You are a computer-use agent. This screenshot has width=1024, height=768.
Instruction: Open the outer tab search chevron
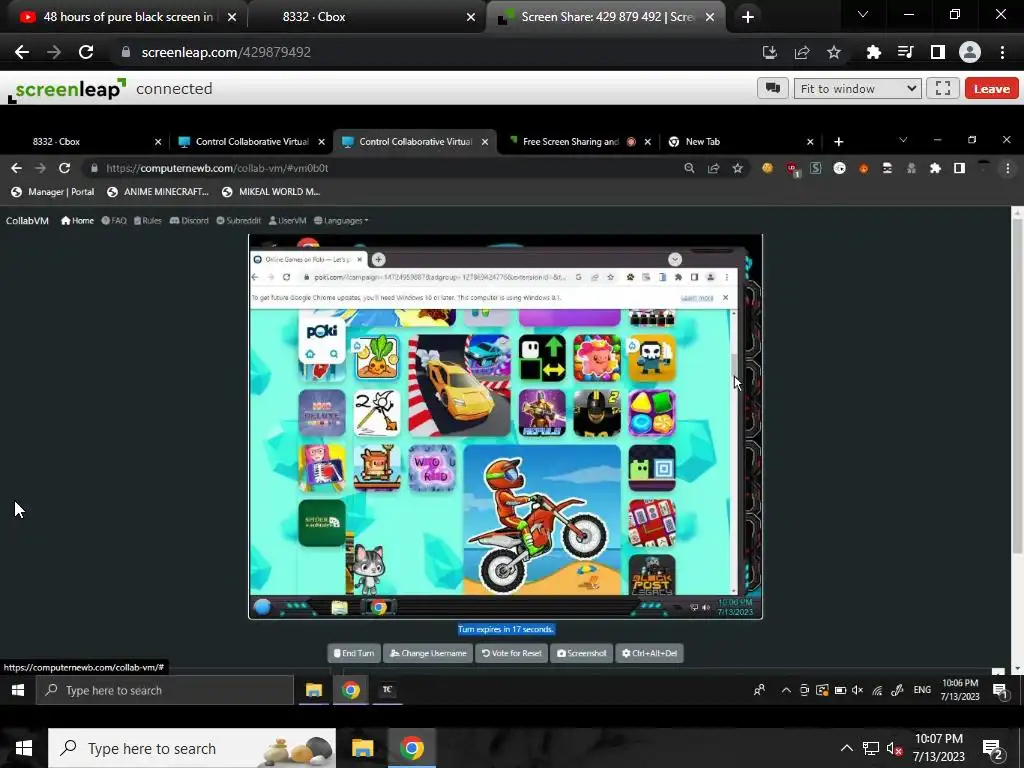[x=863, y=14]
